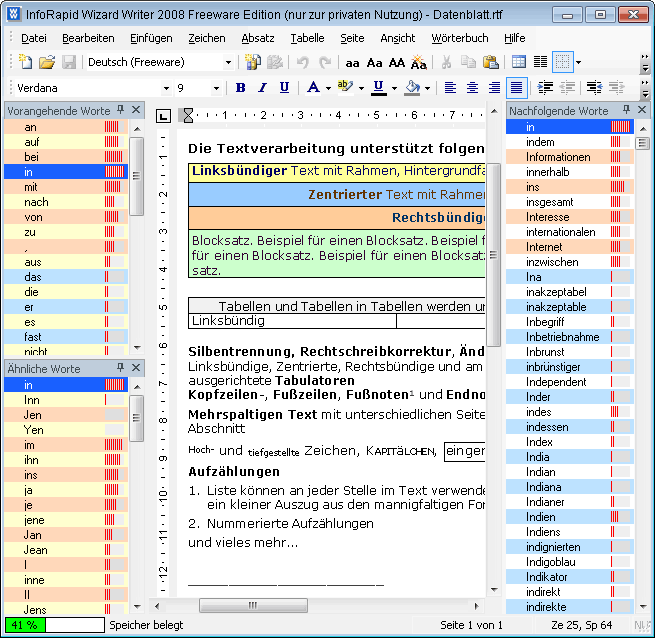Open the font size dropdown
Screen dimensions: 655x638
click(216, 89)
